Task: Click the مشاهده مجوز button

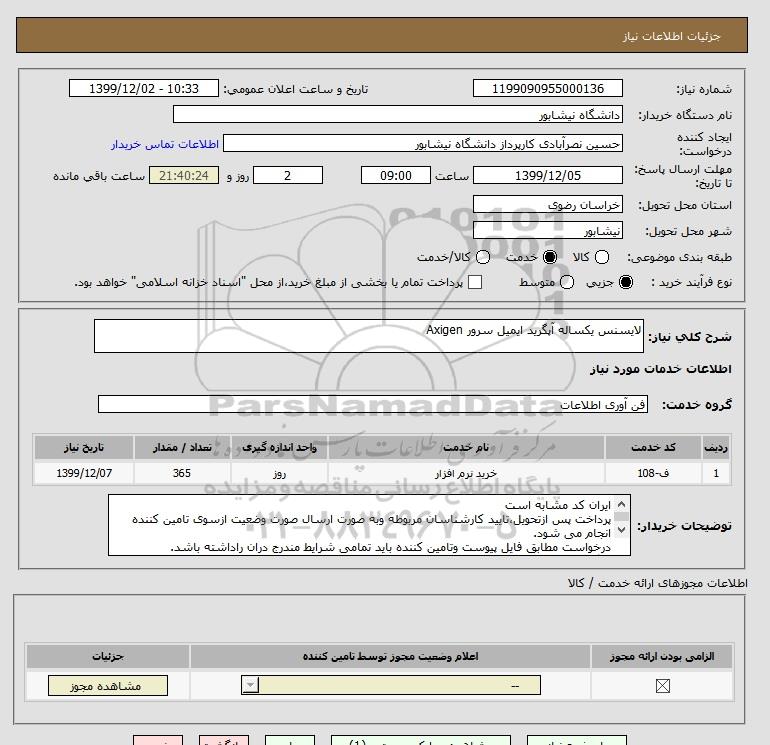Action: 108,686
